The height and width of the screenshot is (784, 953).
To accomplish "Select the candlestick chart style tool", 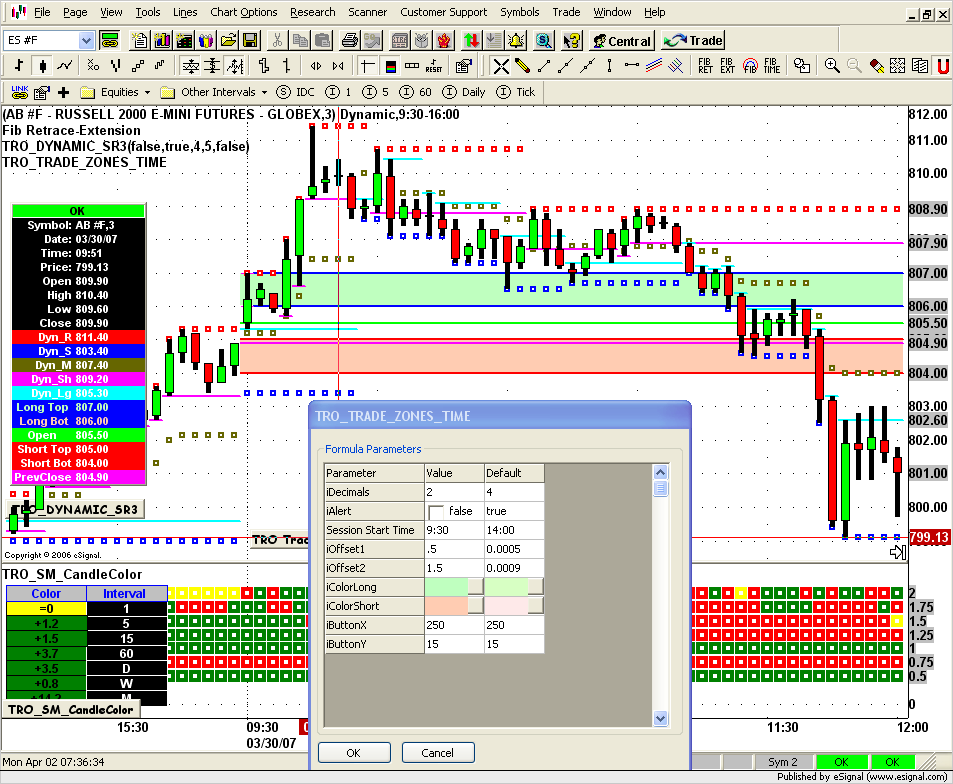I will [43, 66].
